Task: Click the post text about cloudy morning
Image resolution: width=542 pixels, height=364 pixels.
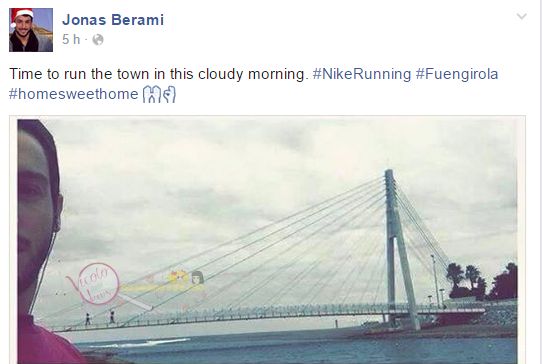Action: point(158,74)
